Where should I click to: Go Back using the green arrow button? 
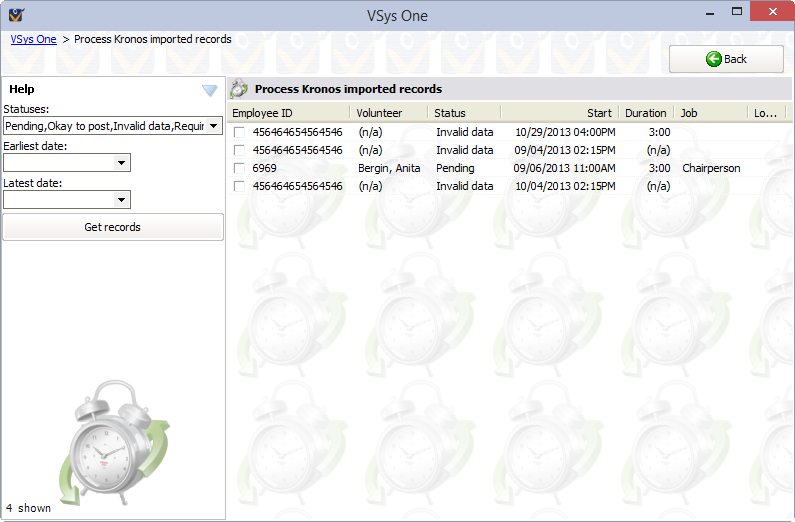pyautogui.click(x=726, y=59)
